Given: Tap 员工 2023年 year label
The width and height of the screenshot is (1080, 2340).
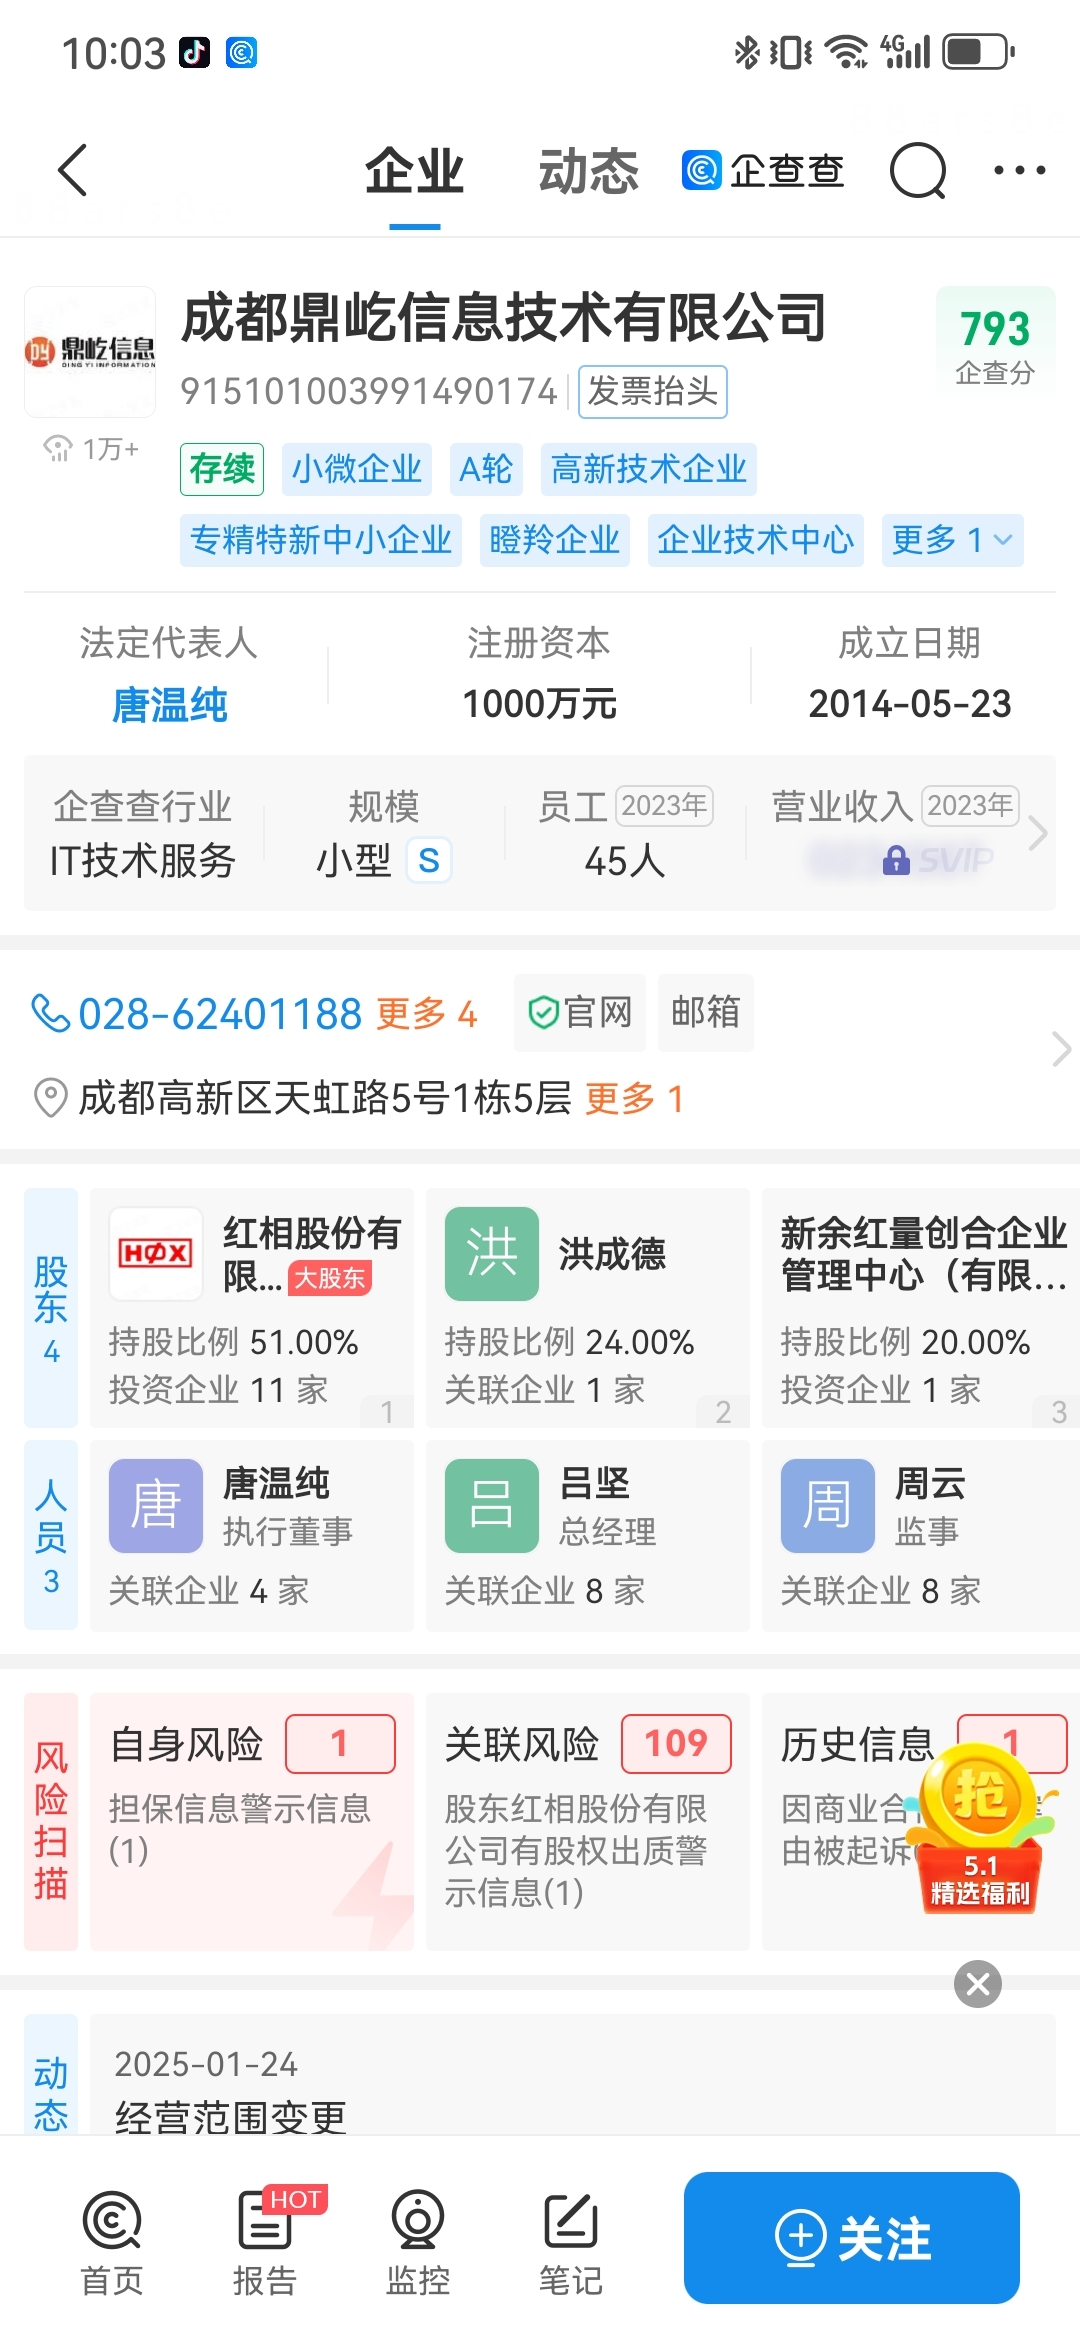Looking at the screenshot, I should [x=664, y=806].
